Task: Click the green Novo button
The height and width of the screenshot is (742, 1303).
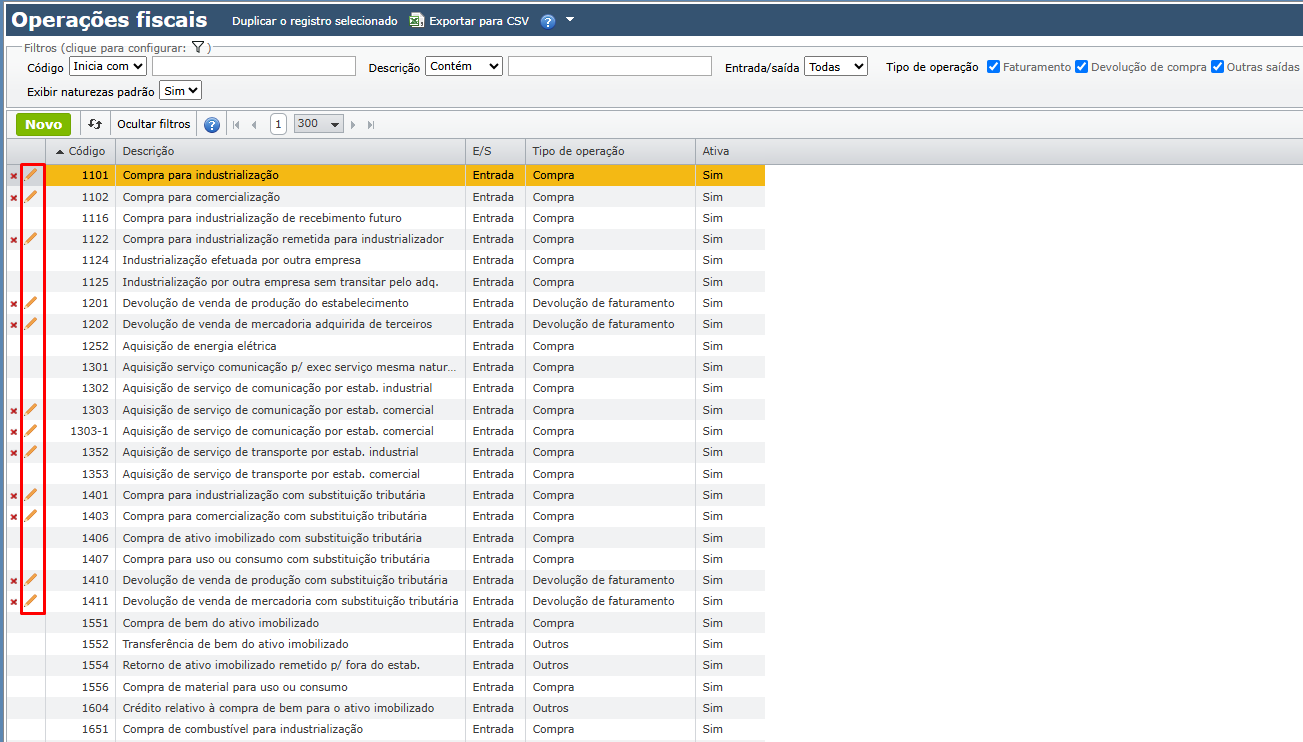Action: (x=43, y=124)
